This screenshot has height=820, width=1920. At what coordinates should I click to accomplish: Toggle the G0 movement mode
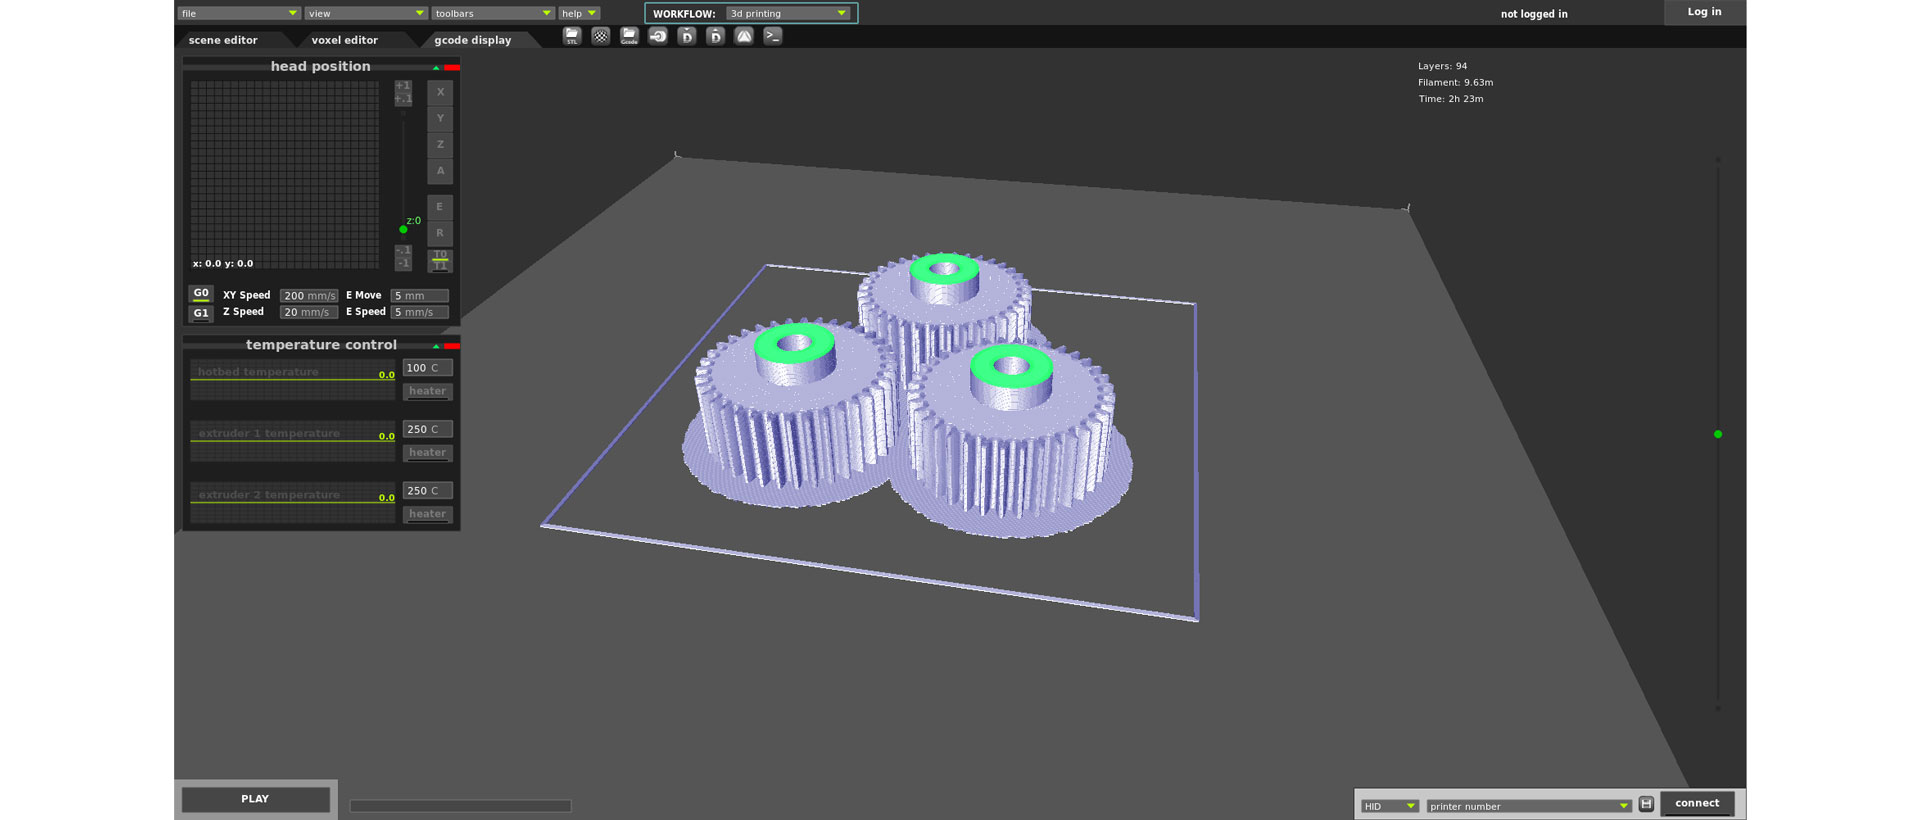point(201,294)
